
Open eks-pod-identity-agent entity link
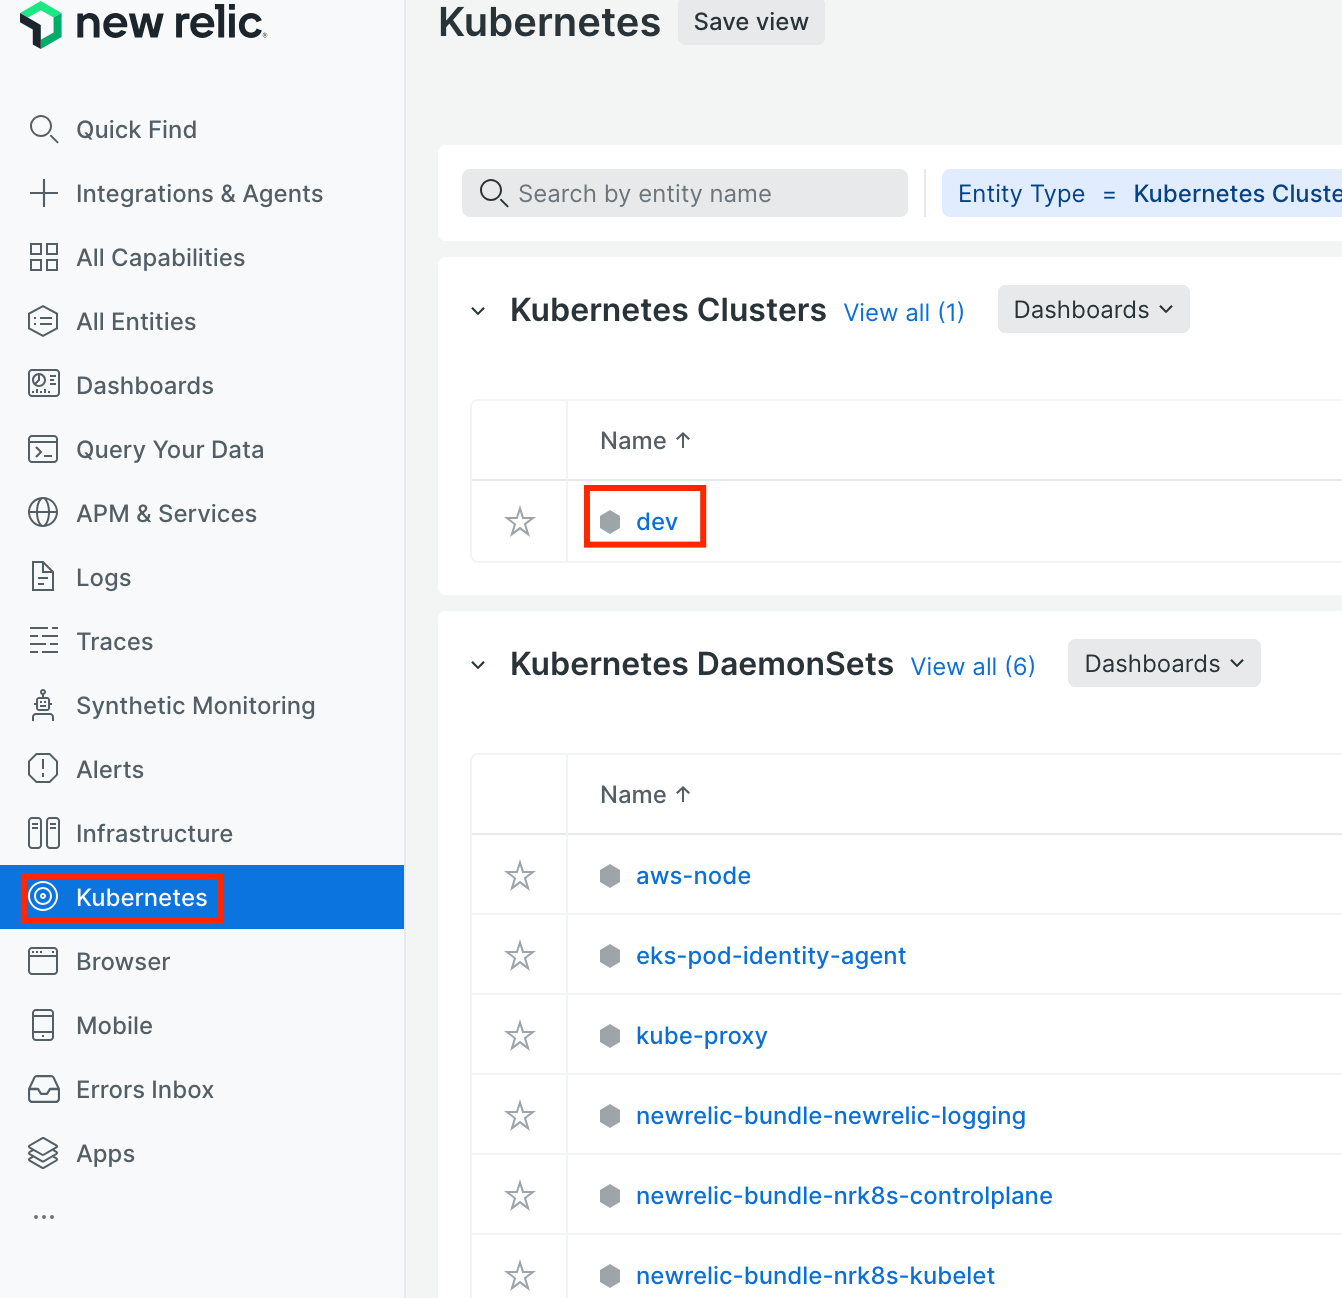click(771, 956)
